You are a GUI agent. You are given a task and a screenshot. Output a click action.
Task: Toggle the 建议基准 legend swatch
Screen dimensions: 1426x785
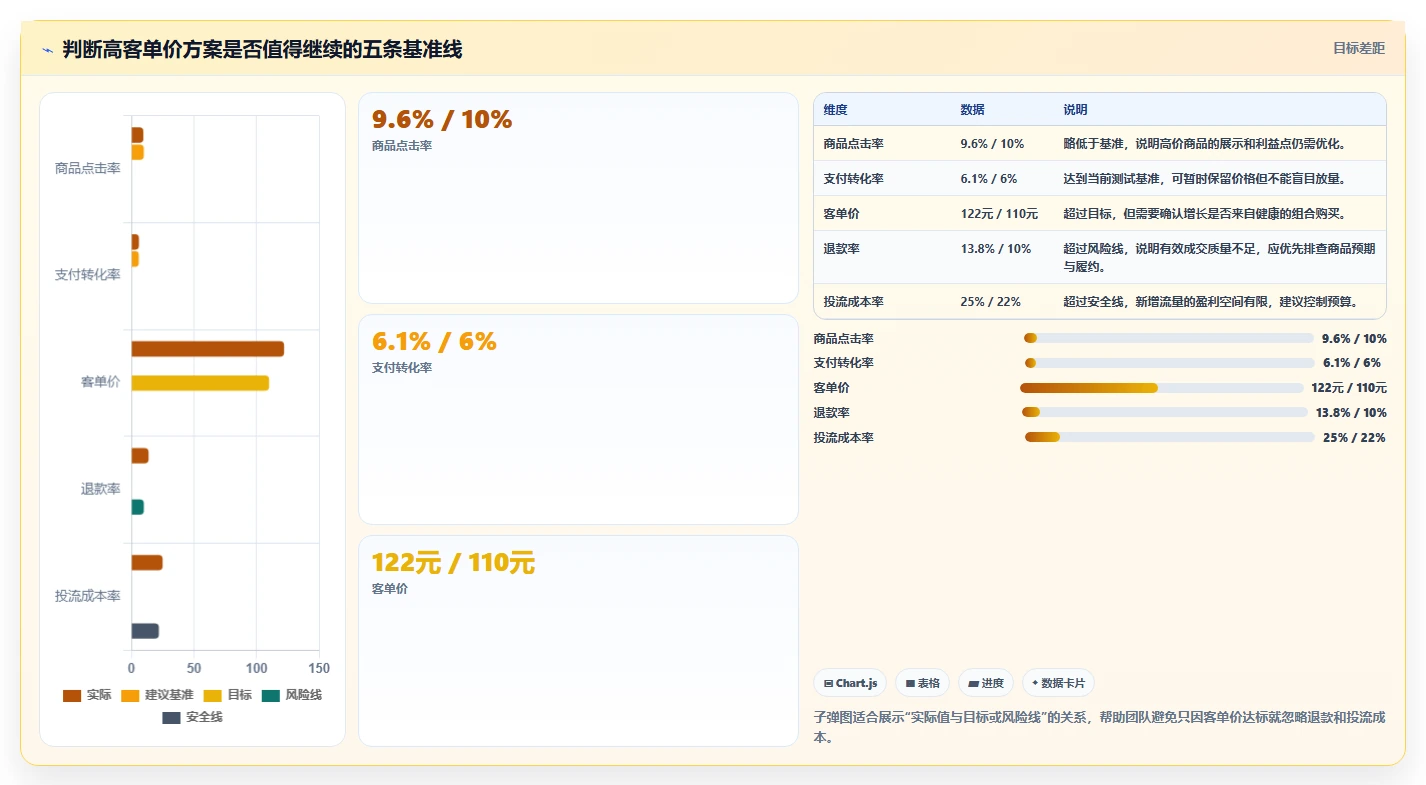[130, 695]
